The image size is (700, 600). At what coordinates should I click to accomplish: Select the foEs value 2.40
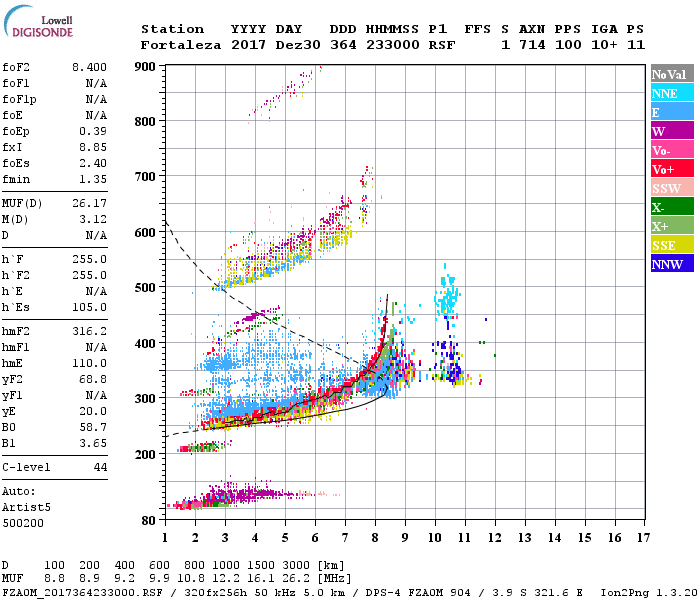tap(93, 163)
